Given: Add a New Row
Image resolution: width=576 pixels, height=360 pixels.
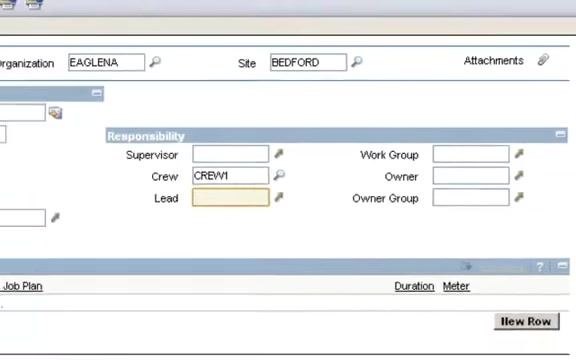Looking at the screenshot, I should point(526,321).
